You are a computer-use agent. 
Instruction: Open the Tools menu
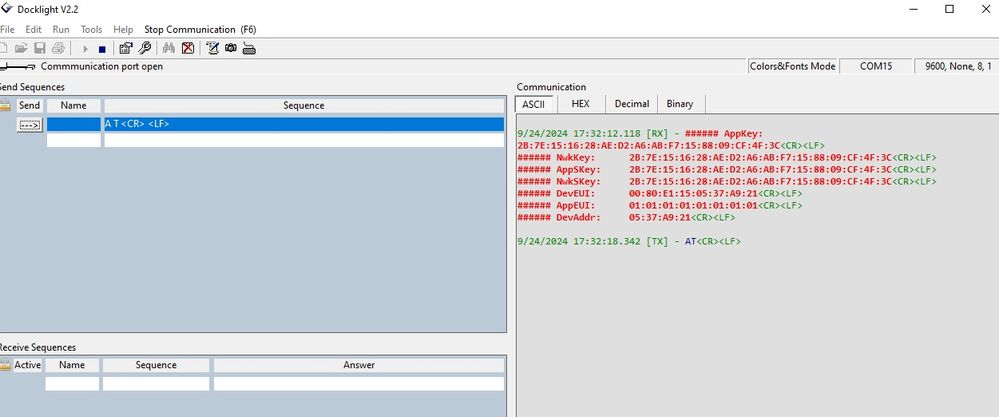coord(91,29)
